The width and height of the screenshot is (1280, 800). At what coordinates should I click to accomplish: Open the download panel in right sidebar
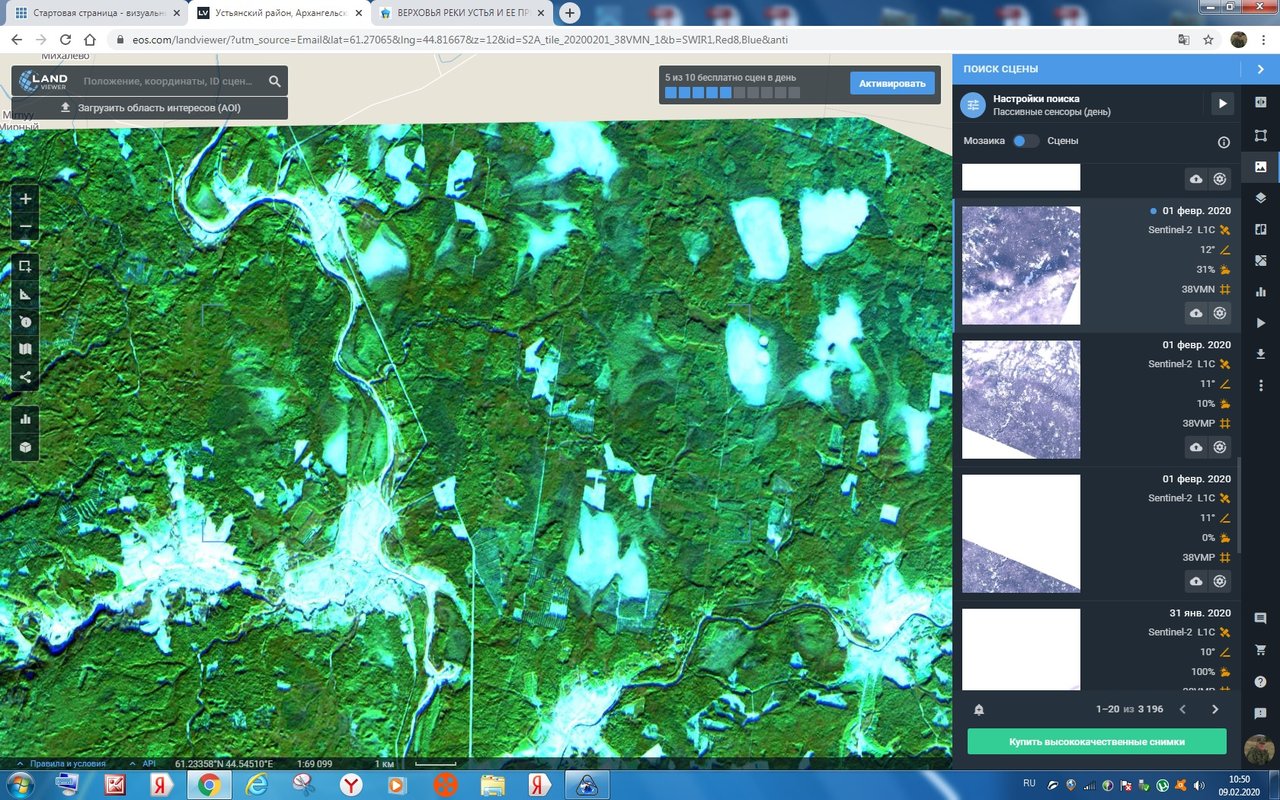1260,354
